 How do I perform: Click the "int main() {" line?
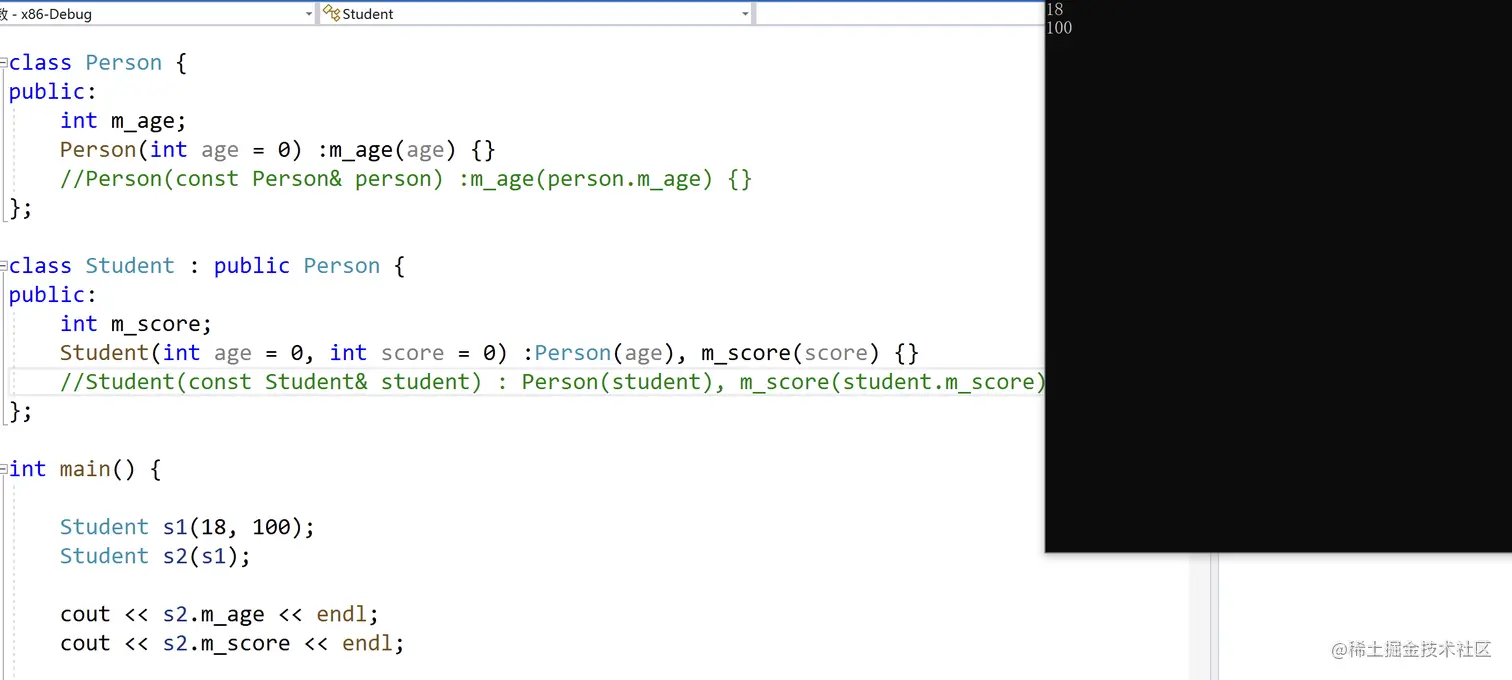[85, 469]
